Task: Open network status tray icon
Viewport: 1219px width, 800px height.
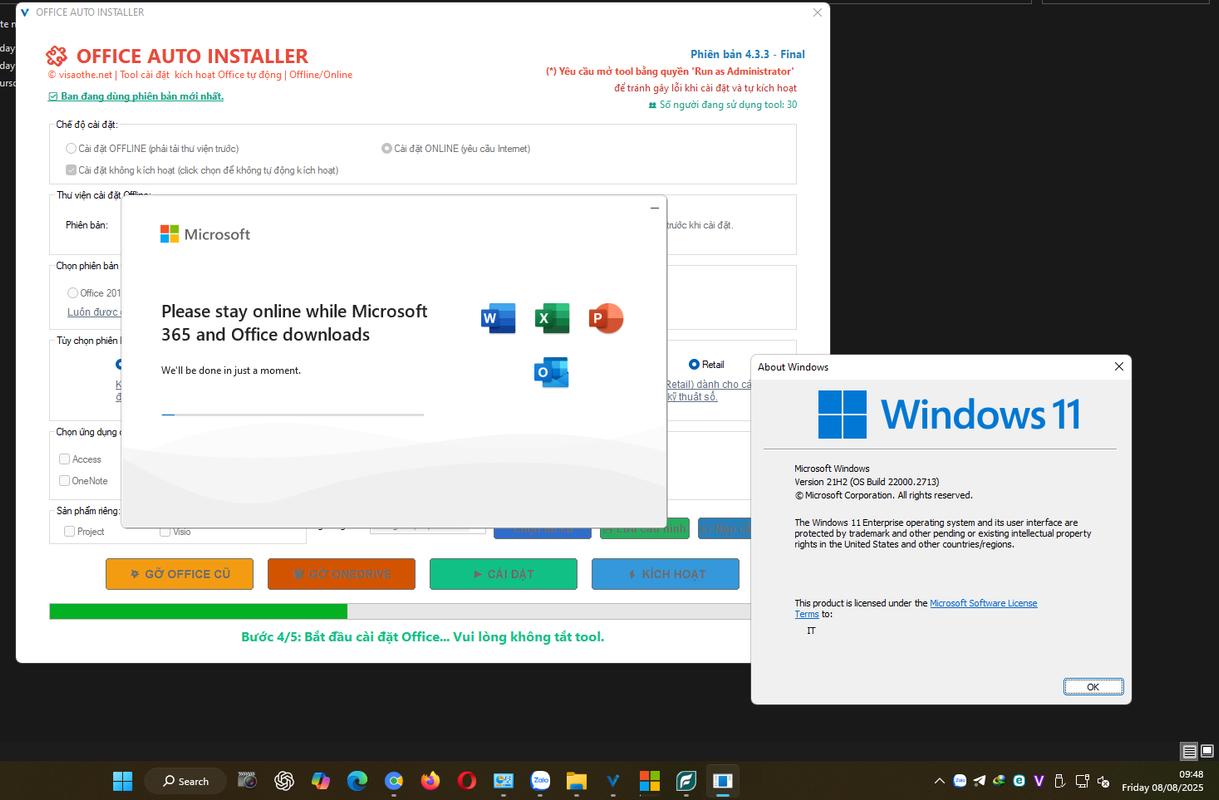Action: point(1082,781)
